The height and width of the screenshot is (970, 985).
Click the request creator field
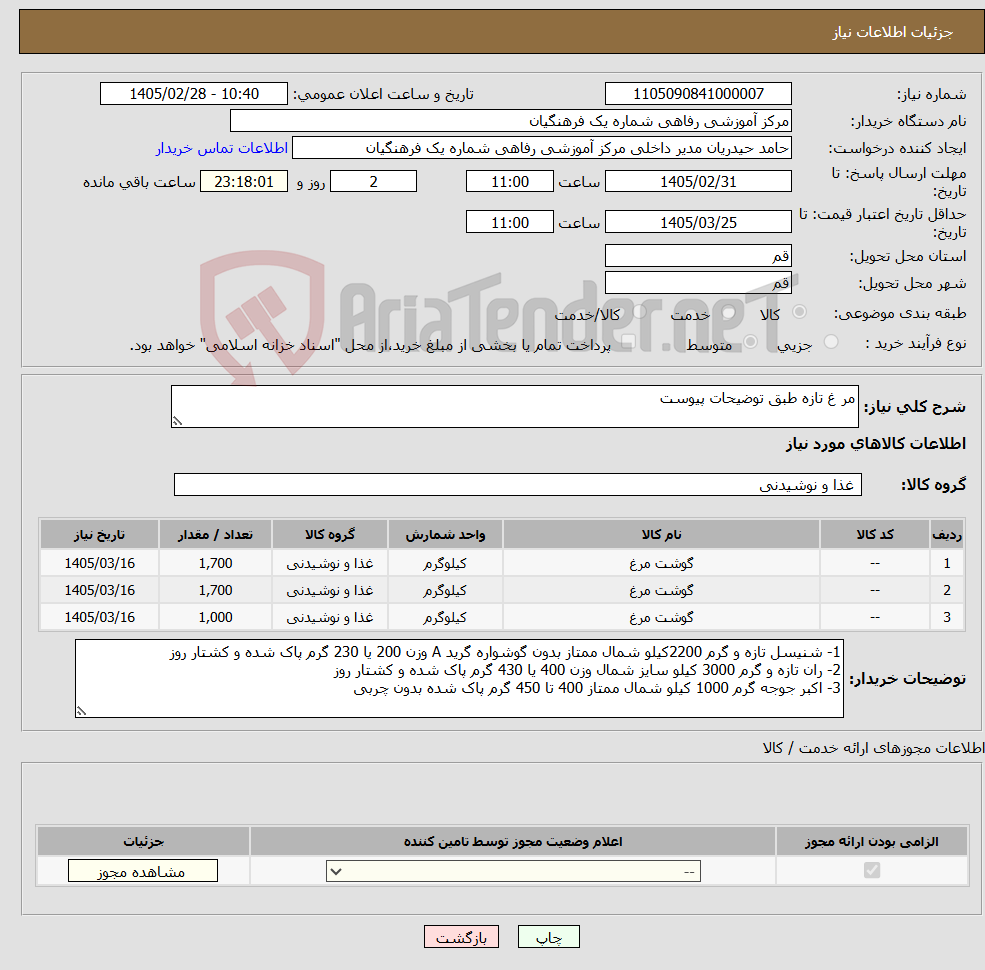click(541, 148)
